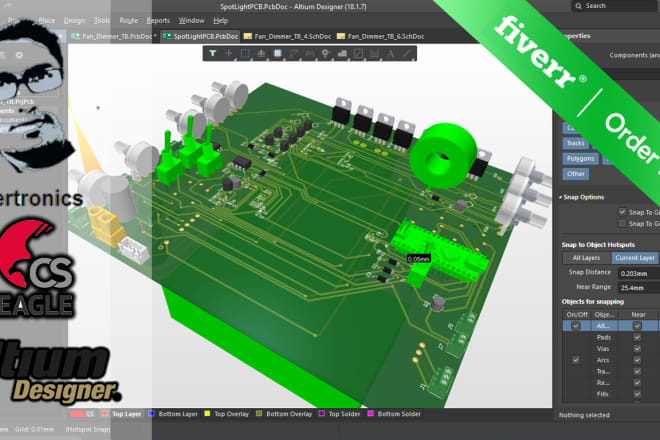Select the place line icon
This screenshot has height=440, width=660.
[x=407, y=53]
